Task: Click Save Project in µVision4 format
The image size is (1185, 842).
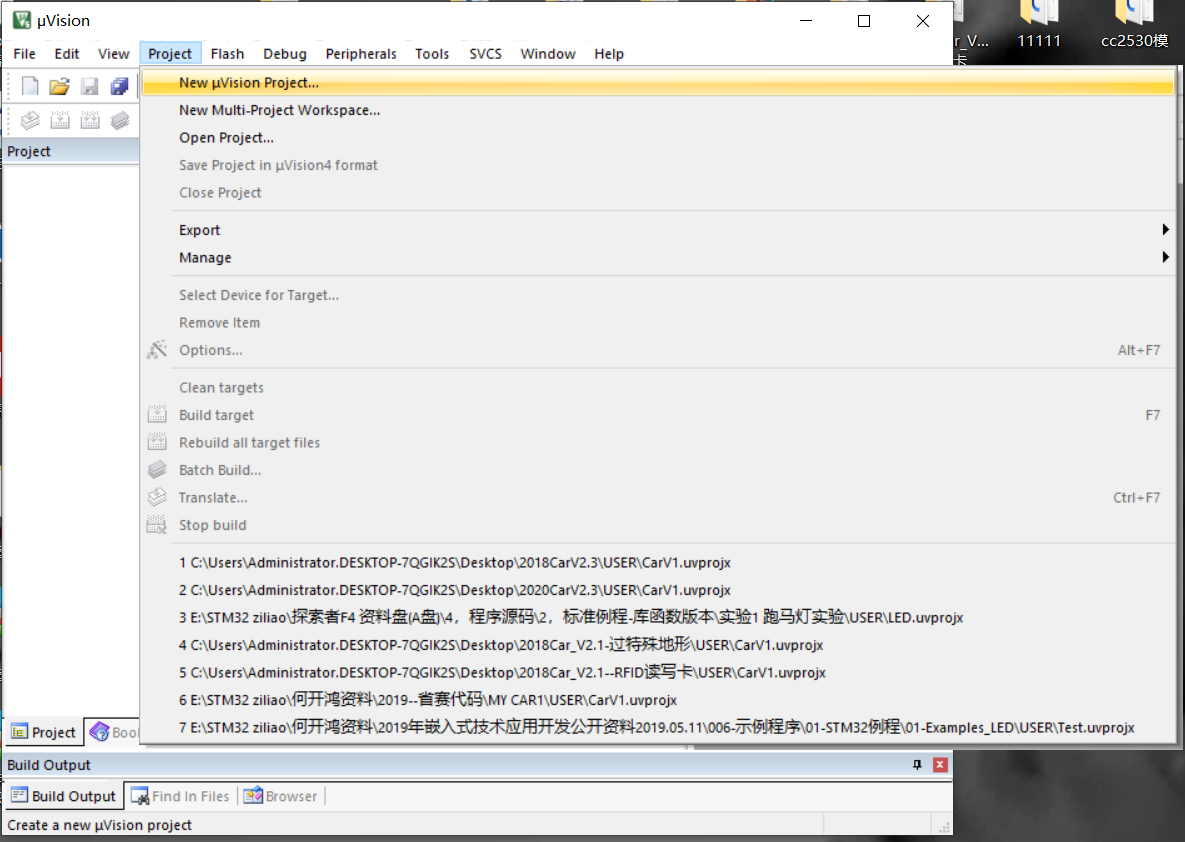Action: (x=658, y=165)
